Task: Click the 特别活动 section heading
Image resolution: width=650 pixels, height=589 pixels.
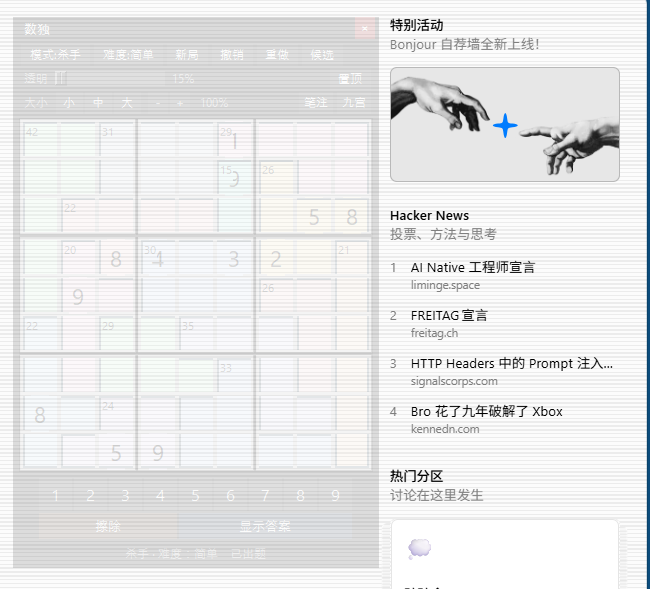Action: click(x=417, y=25)
